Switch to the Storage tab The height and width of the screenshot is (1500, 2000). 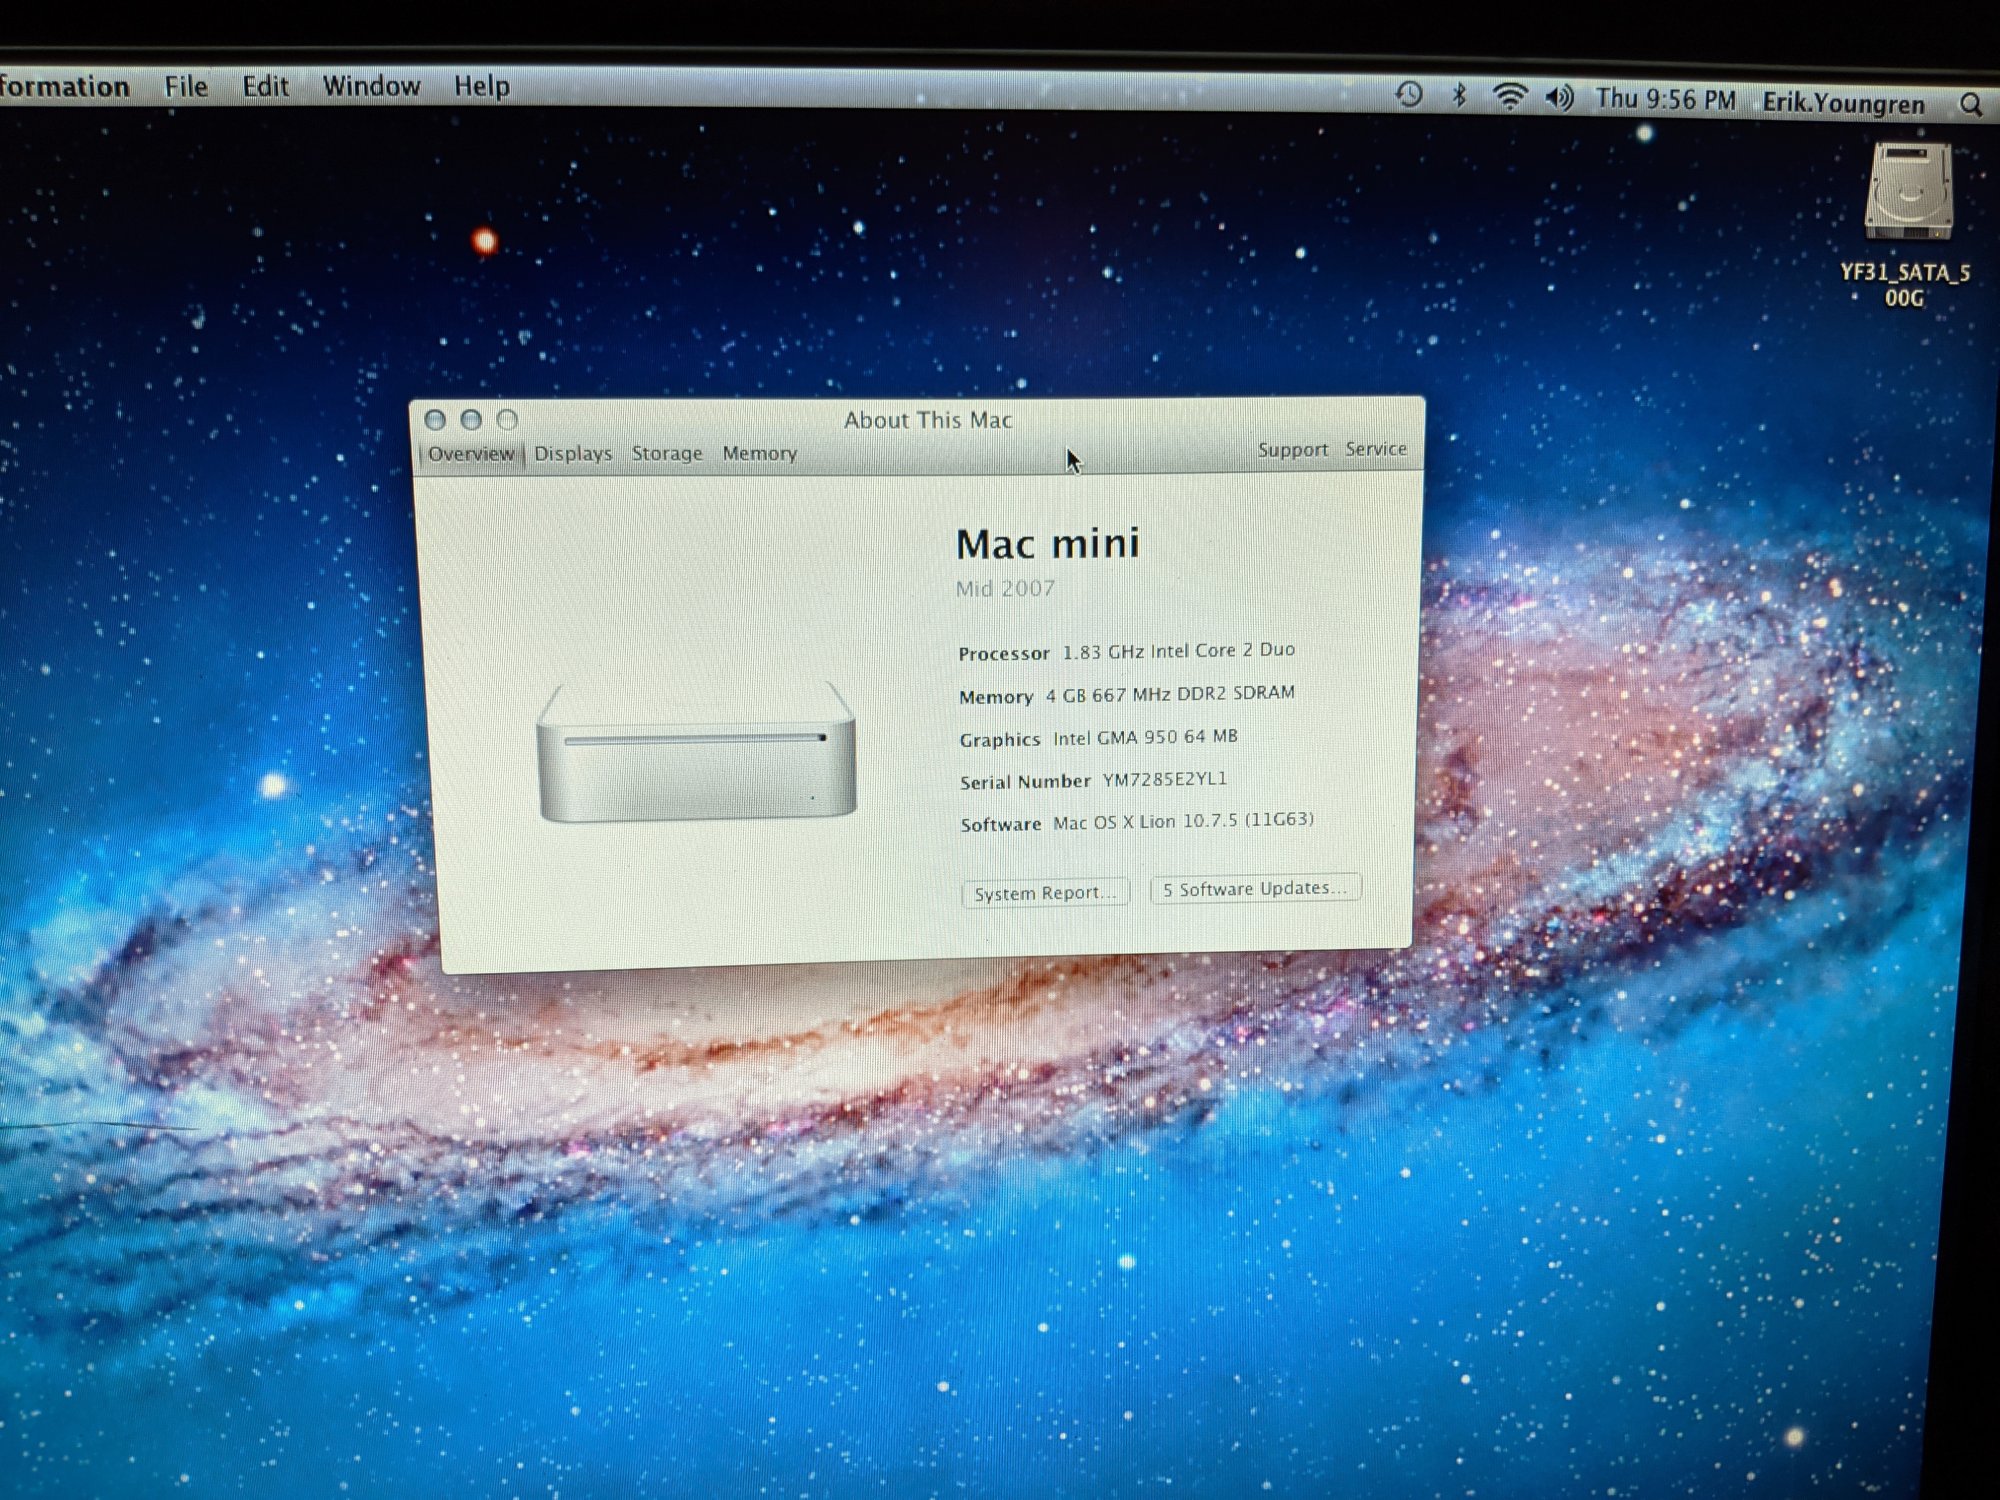click(667, 454)
